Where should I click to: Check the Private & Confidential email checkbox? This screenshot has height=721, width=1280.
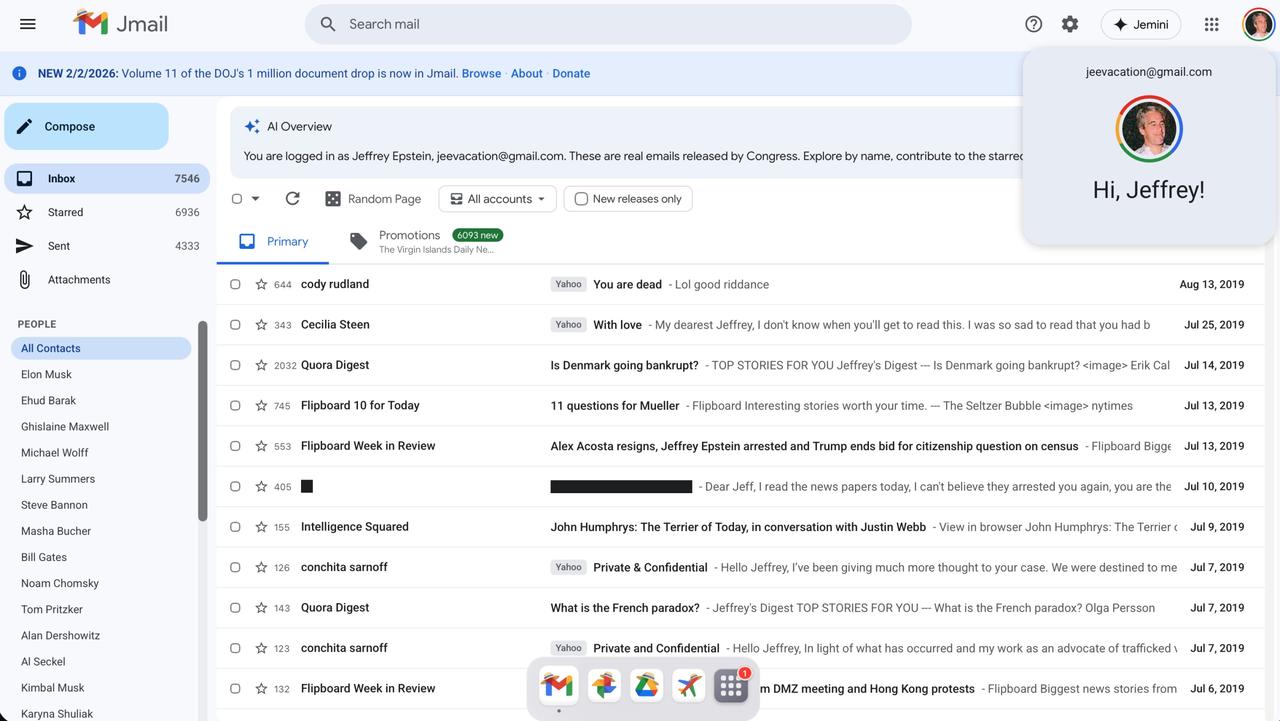coord(235,567)
